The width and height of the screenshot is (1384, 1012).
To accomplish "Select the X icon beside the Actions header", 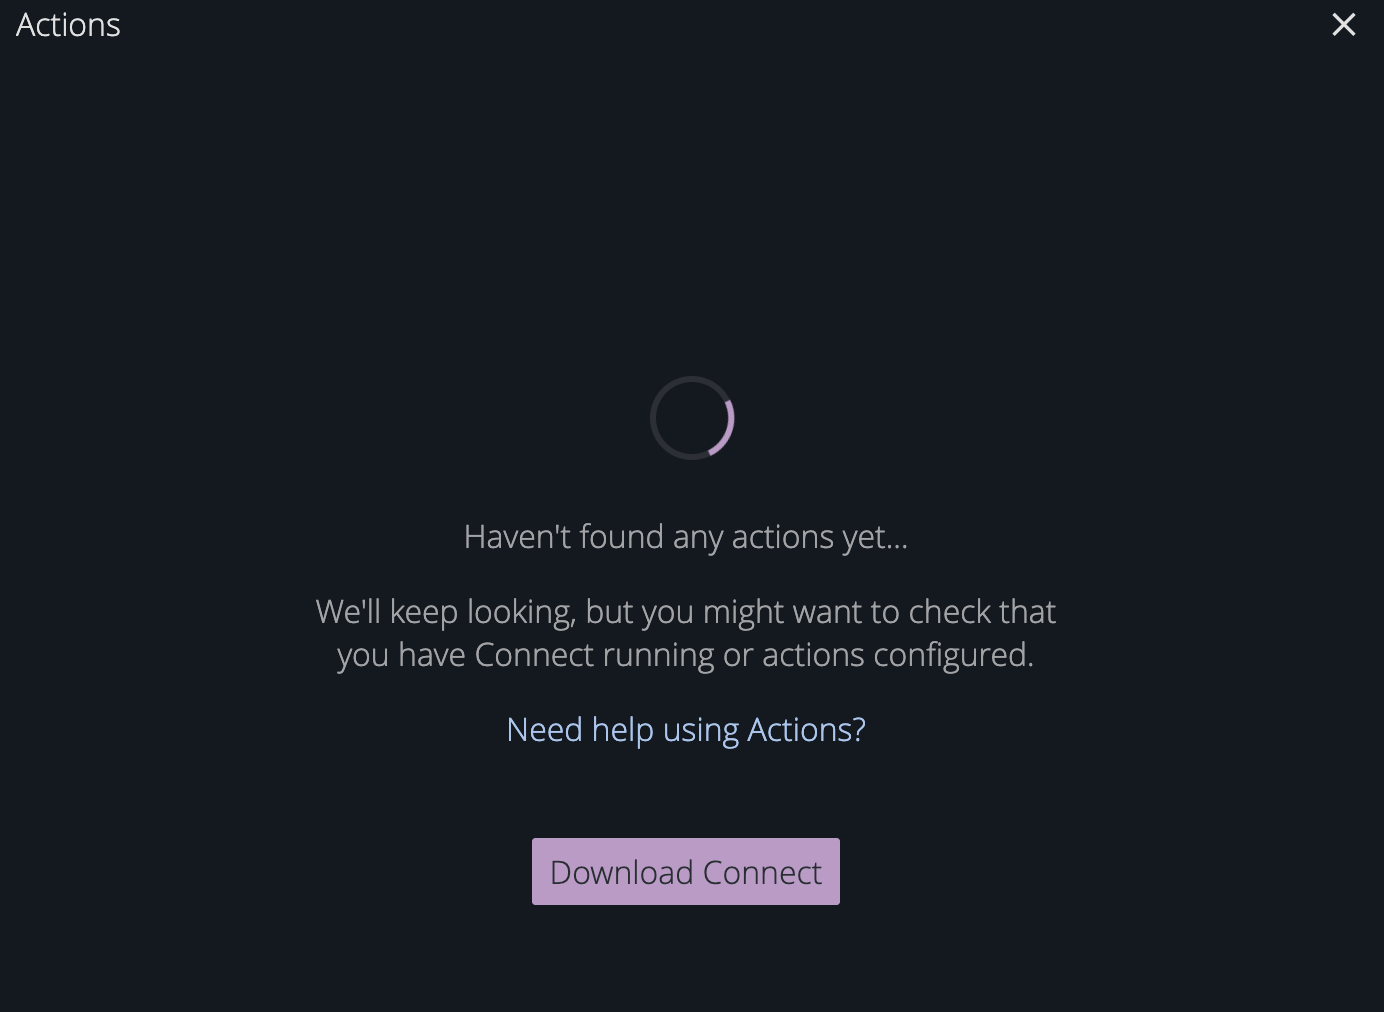I will [1343, 25].
